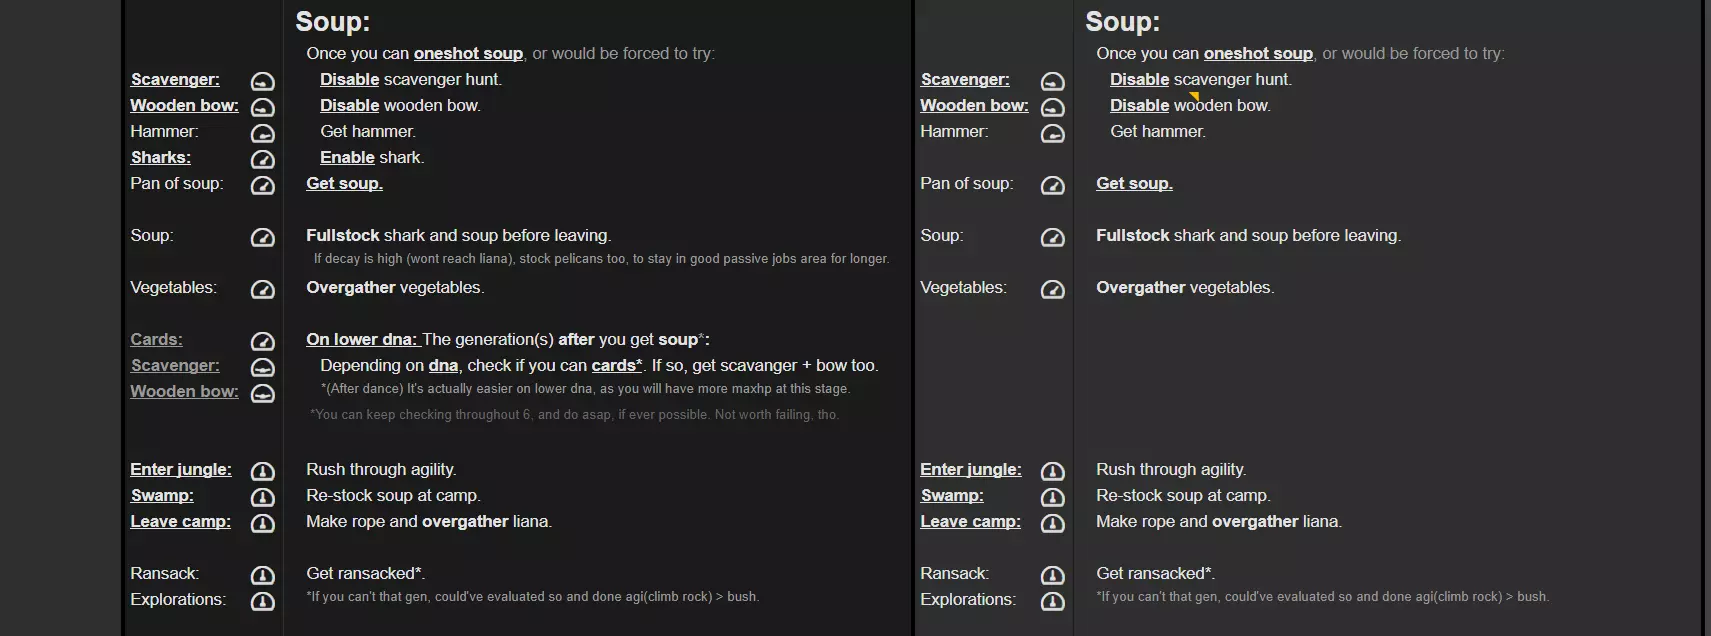The image size is (1711, 636).
Task: Click the gauge icon next to Cards
Action: 262,341
